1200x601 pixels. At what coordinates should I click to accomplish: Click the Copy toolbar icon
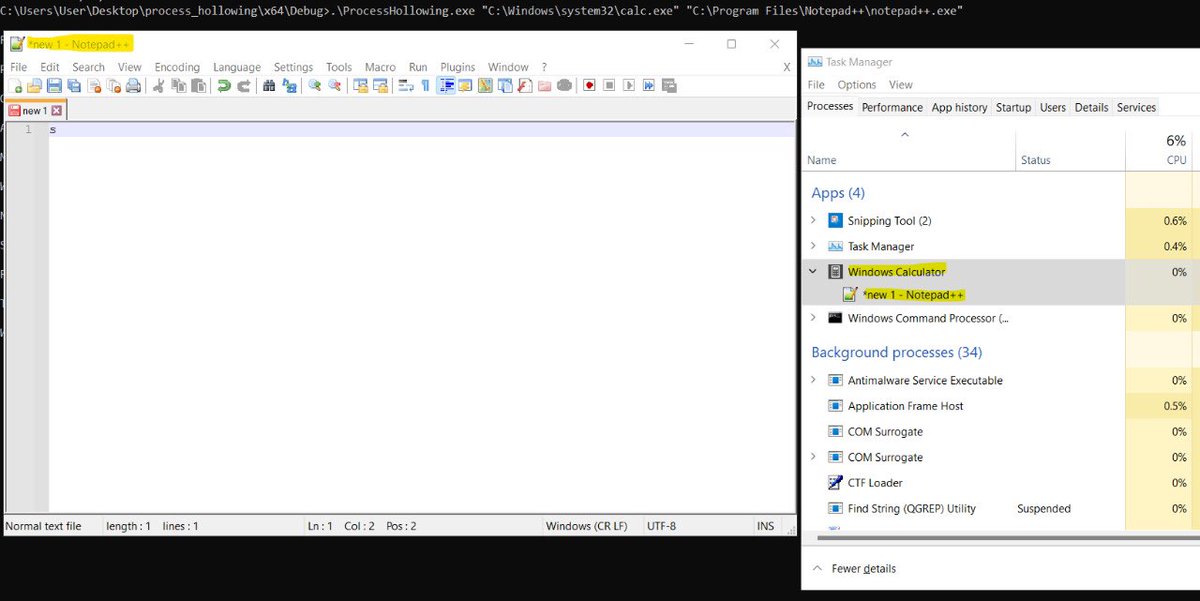(x=180, y=86)
